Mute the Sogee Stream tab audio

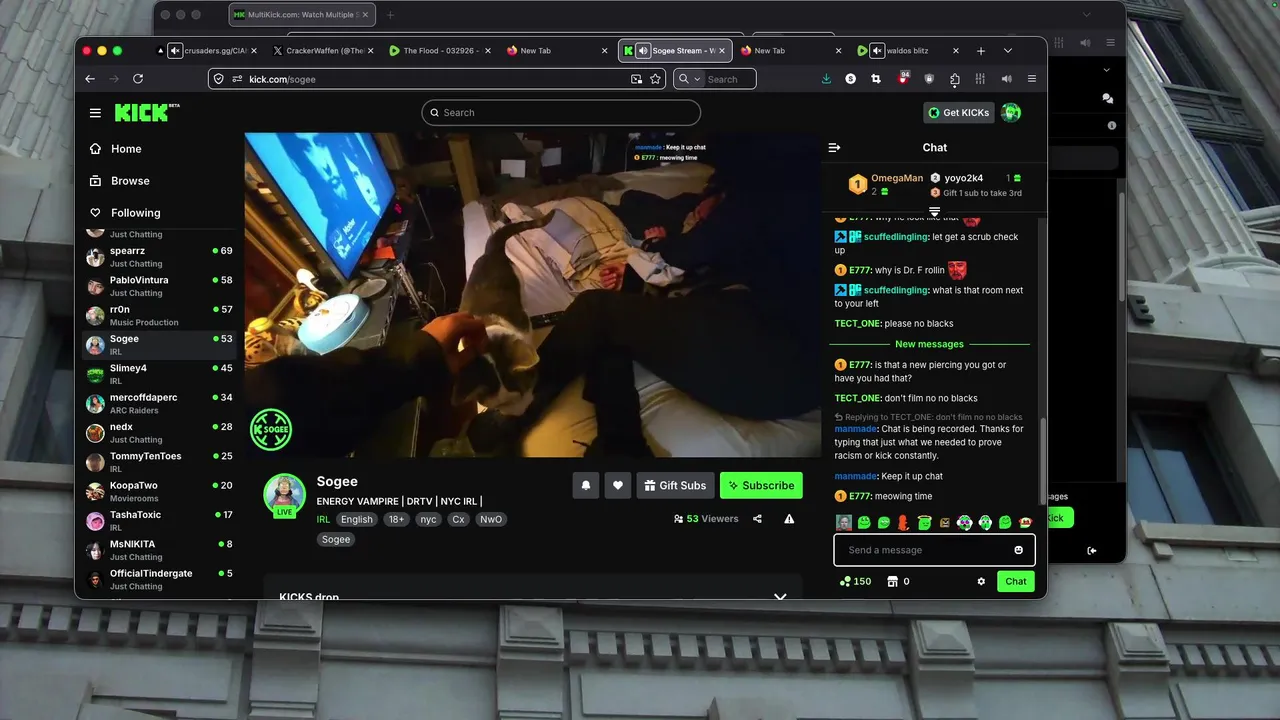643,51
